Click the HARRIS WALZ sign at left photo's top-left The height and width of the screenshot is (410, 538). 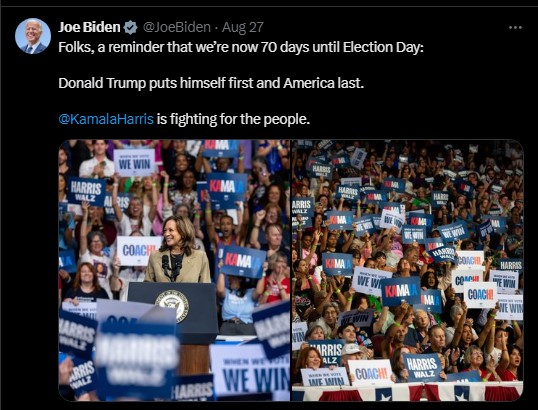tap(86, 191)
